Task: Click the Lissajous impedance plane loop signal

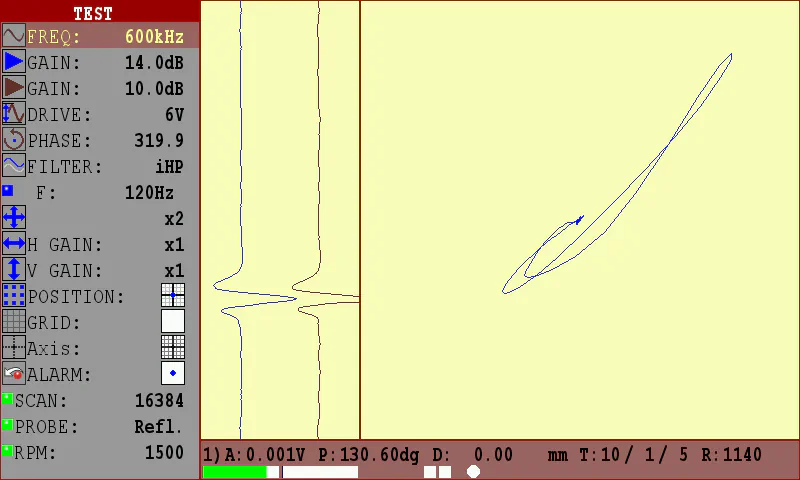Action: coord(617,173)
